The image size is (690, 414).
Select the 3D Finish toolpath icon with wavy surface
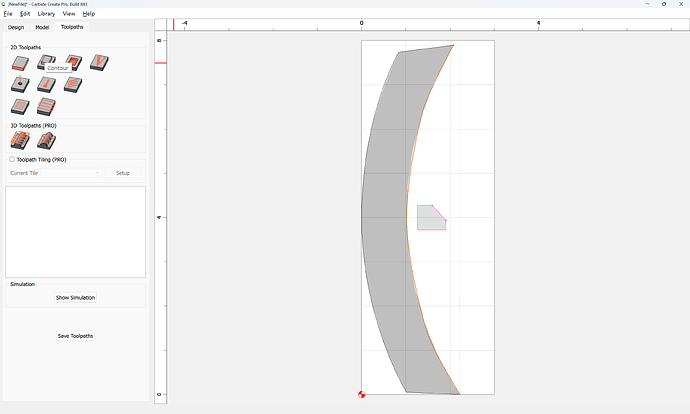(46, 141)
